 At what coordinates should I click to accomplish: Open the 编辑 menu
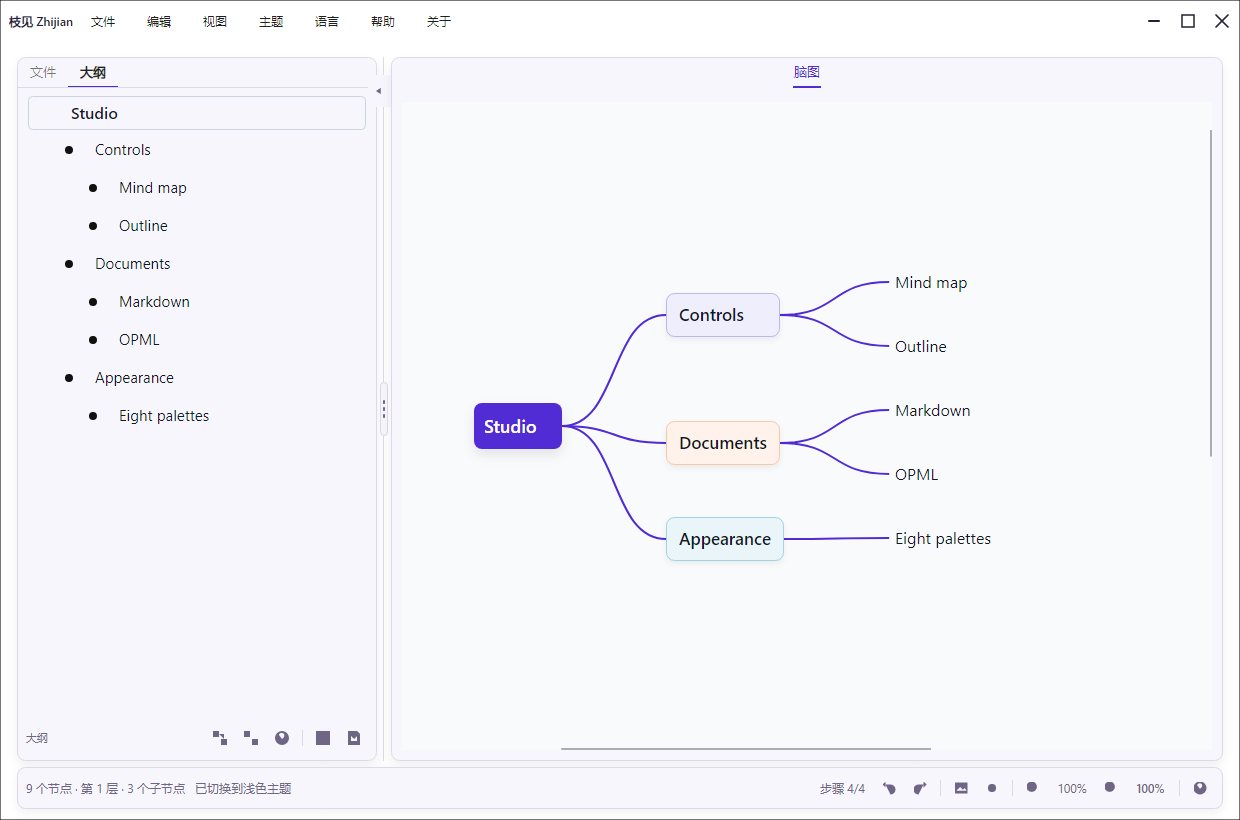click(159, 21)
